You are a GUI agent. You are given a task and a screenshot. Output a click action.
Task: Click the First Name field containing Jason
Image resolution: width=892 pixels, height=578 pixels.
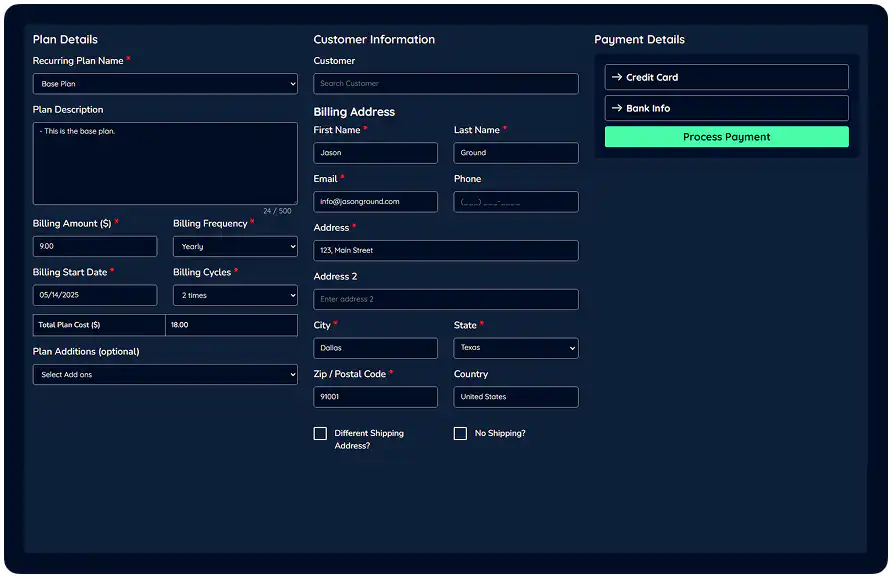tap(375, 152)
